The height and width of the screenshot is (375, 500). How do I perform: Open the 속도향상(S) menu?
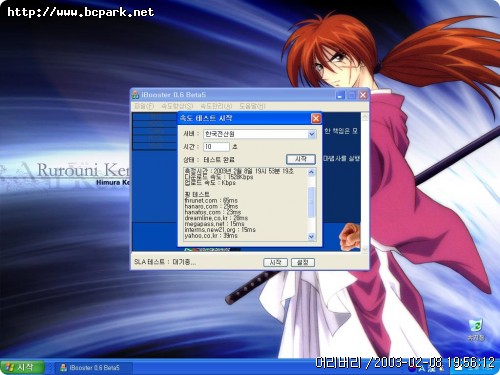[x=177, y=106]
